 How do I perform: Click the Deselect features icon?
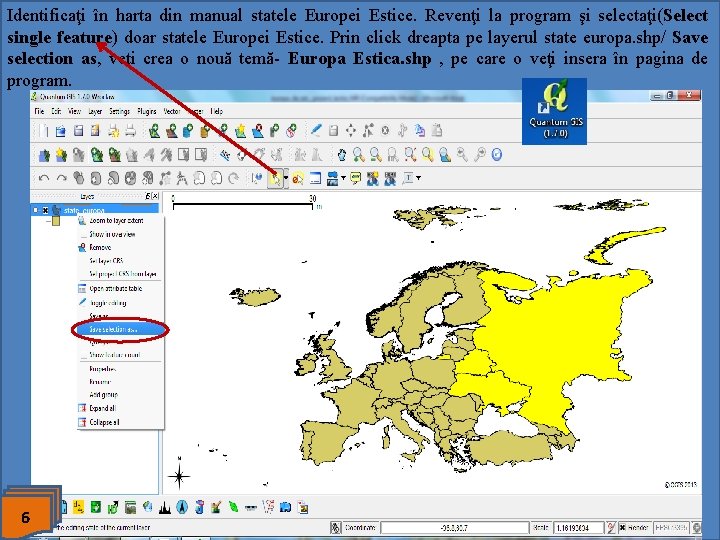click(x=298, y=178)
